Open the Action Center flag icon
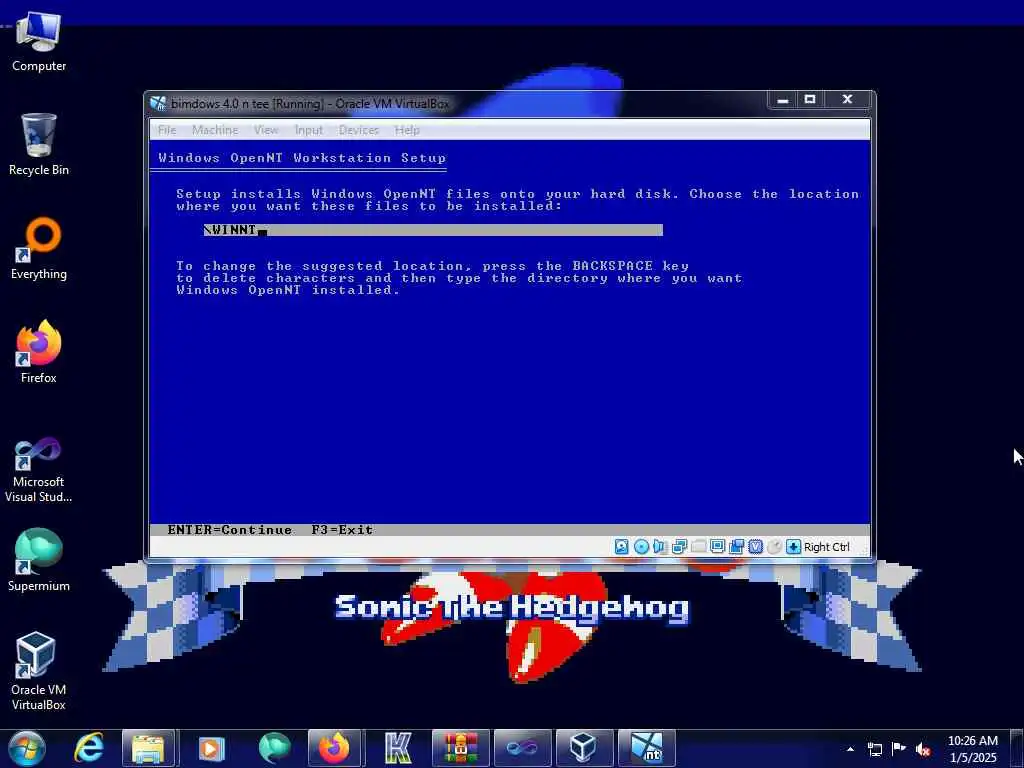1024x768 pixels. click(899, 750)
